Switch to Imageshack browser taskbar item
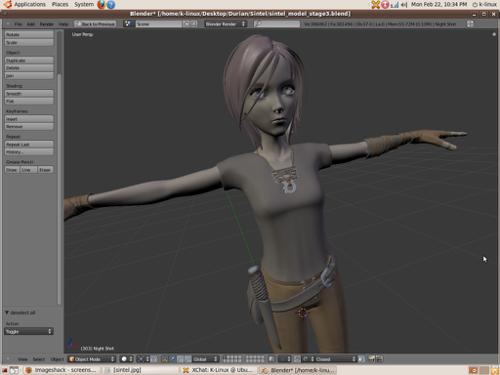Screen dimensions: 500x375 (62, 370)
